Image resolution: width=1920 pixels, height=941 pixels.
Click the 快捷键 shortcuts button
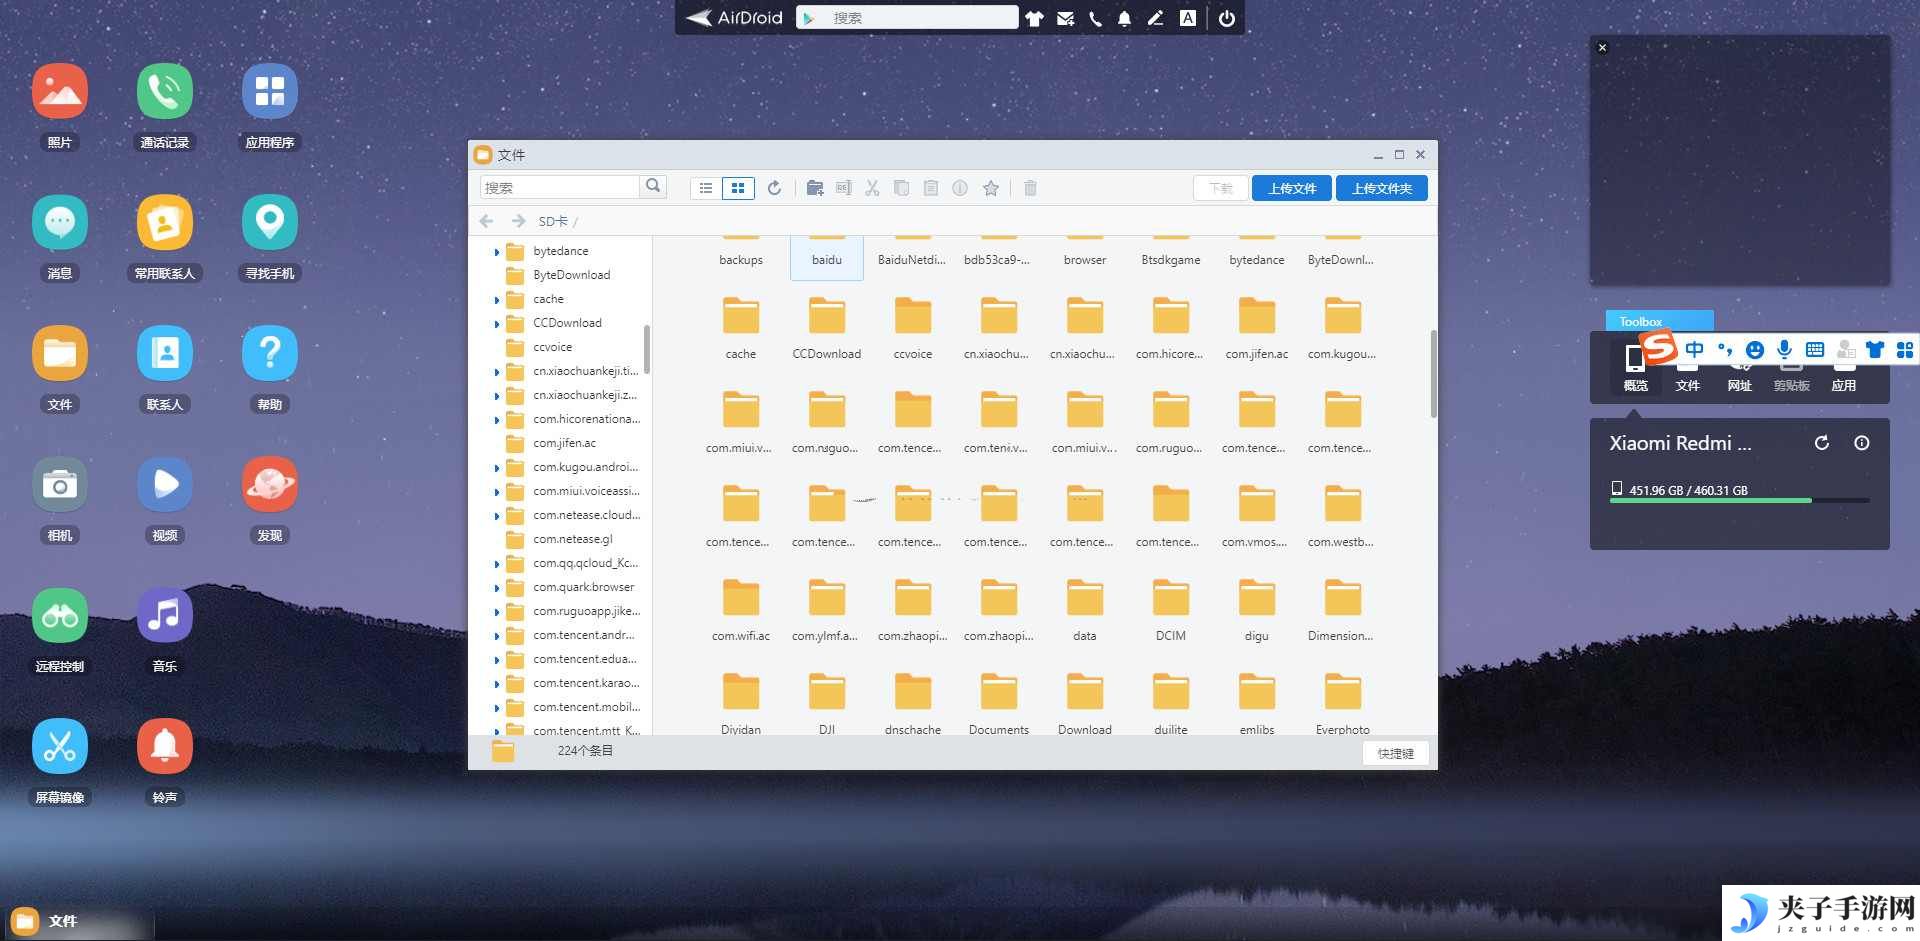[1396, 753]
